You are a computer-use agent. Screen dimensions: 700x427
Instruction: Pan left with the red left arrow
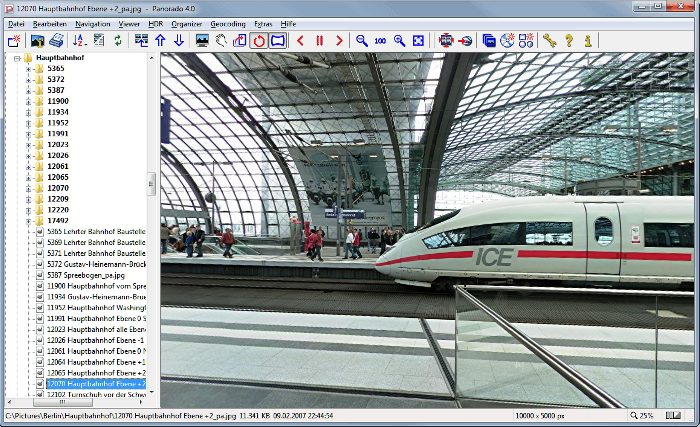(300, 41)
